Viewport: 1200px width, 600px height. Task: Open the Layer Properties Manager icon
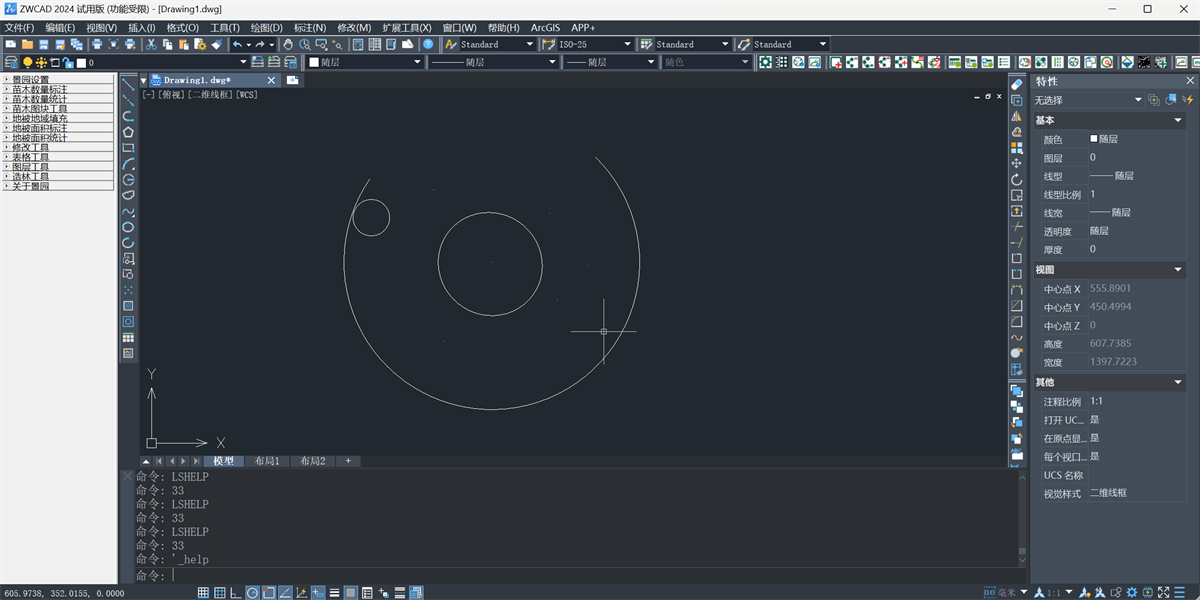[x=11, y=62]
